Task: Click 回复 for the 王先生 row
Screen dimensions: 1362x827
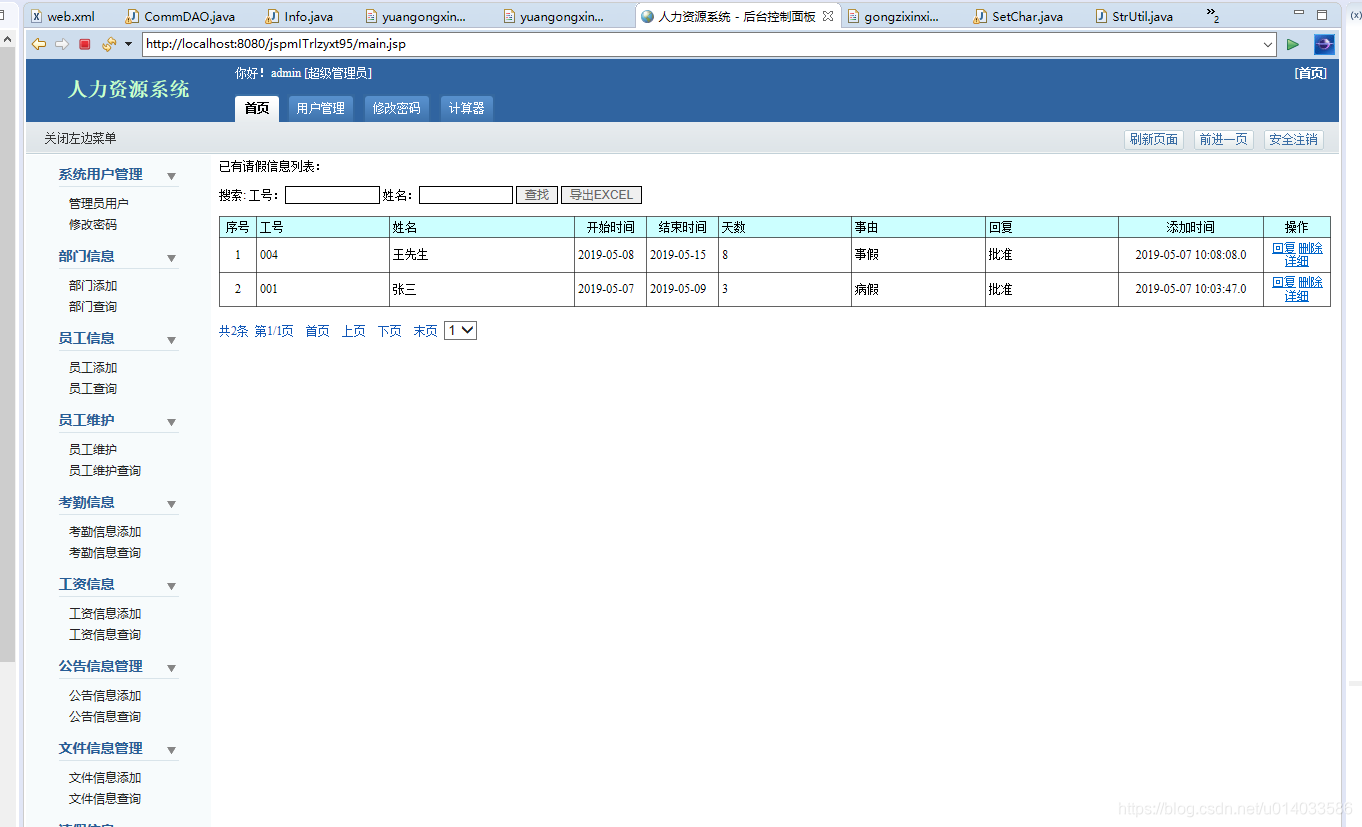Action: point(1284,248)
